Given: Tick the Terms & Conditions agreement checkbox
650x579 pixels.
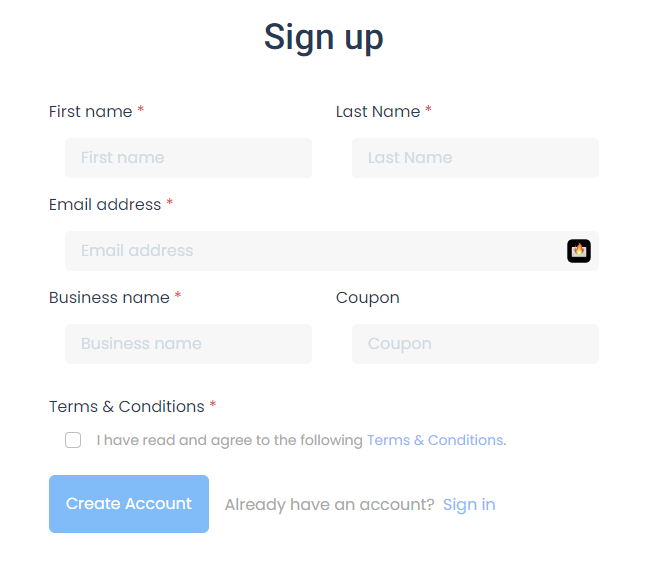Looking at the screenshot, I should 73,440.
